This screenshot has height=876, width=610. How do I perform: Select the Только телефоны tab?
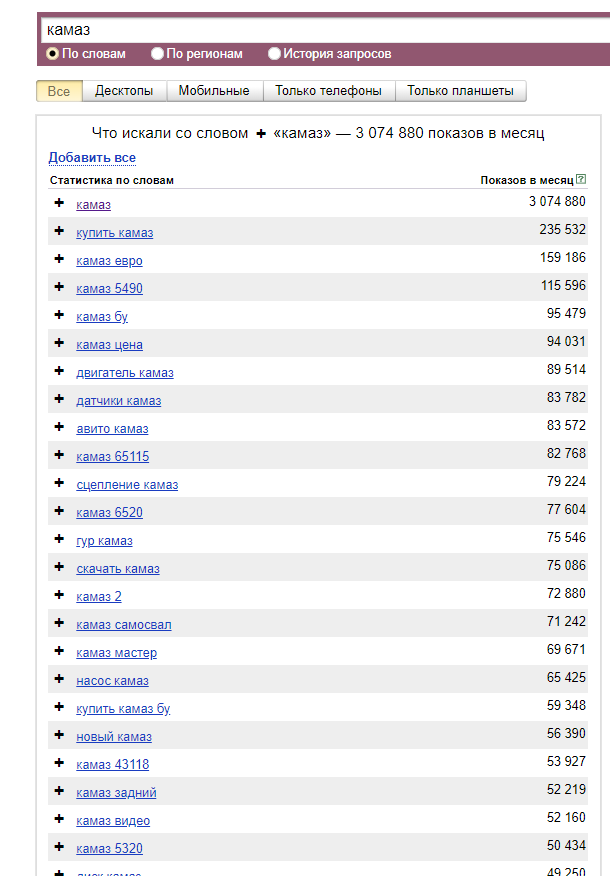pos(328,91)
